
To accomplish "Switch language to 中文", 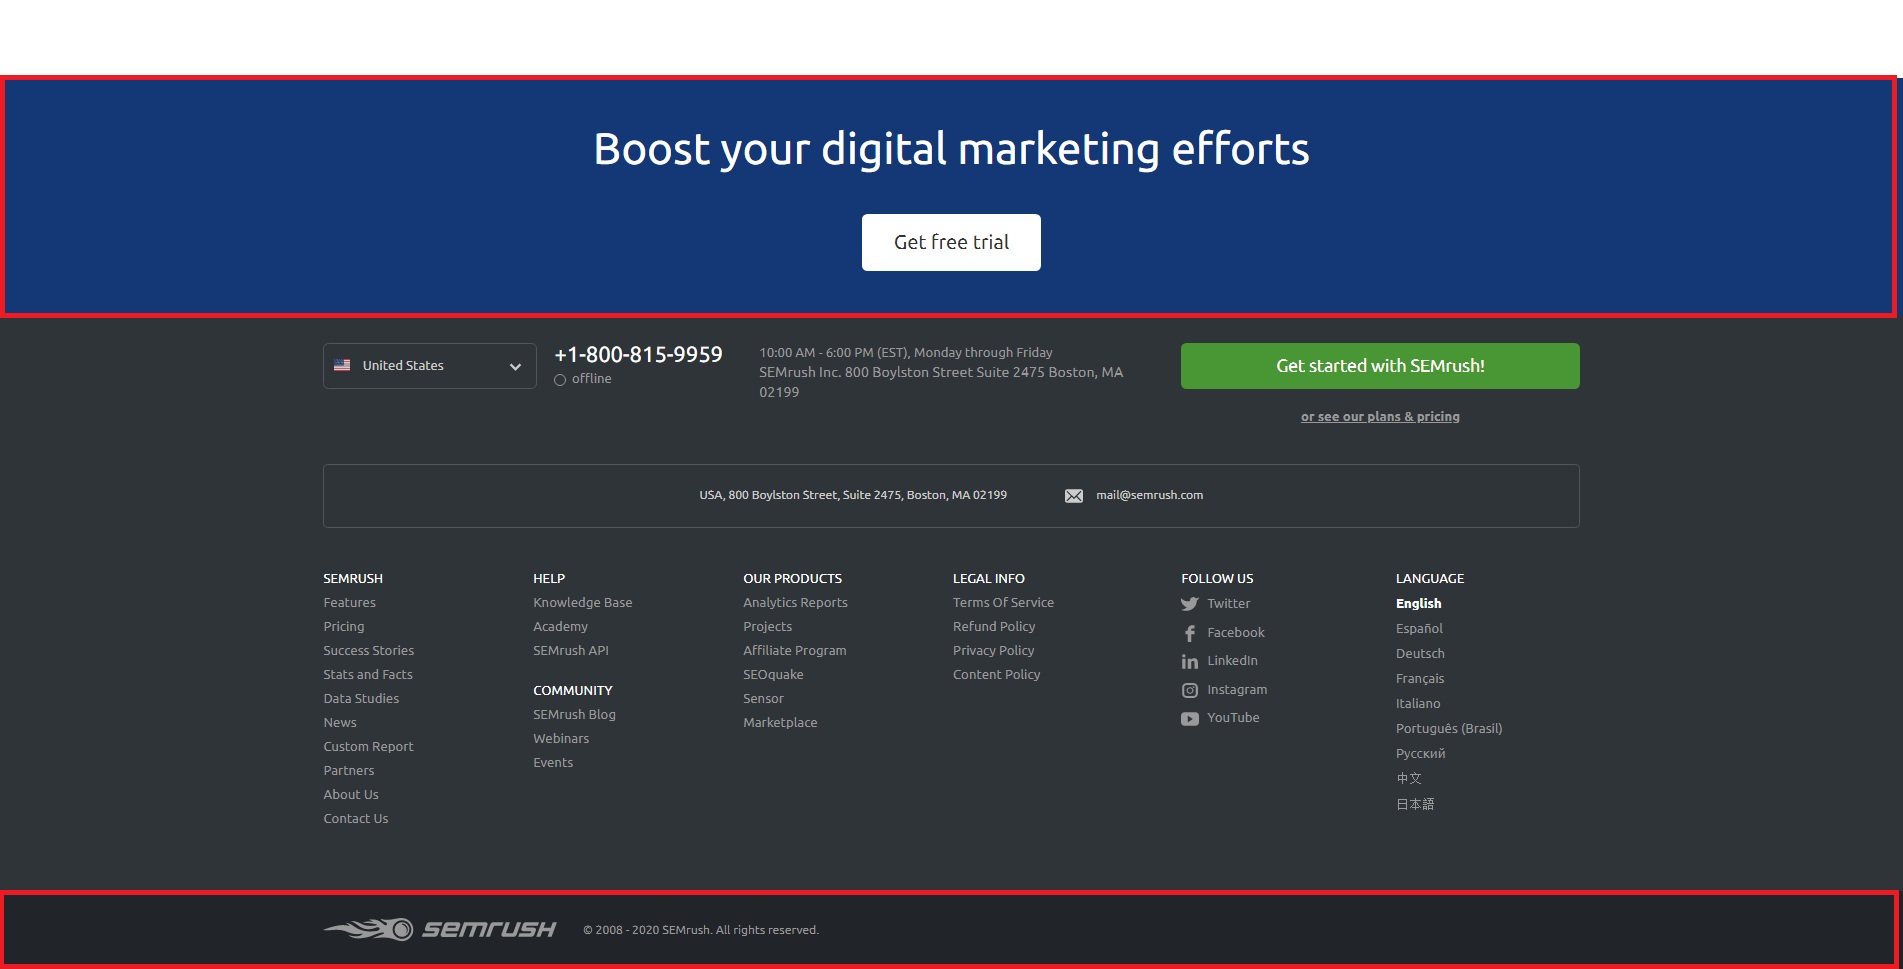I will click(1408, 779).
